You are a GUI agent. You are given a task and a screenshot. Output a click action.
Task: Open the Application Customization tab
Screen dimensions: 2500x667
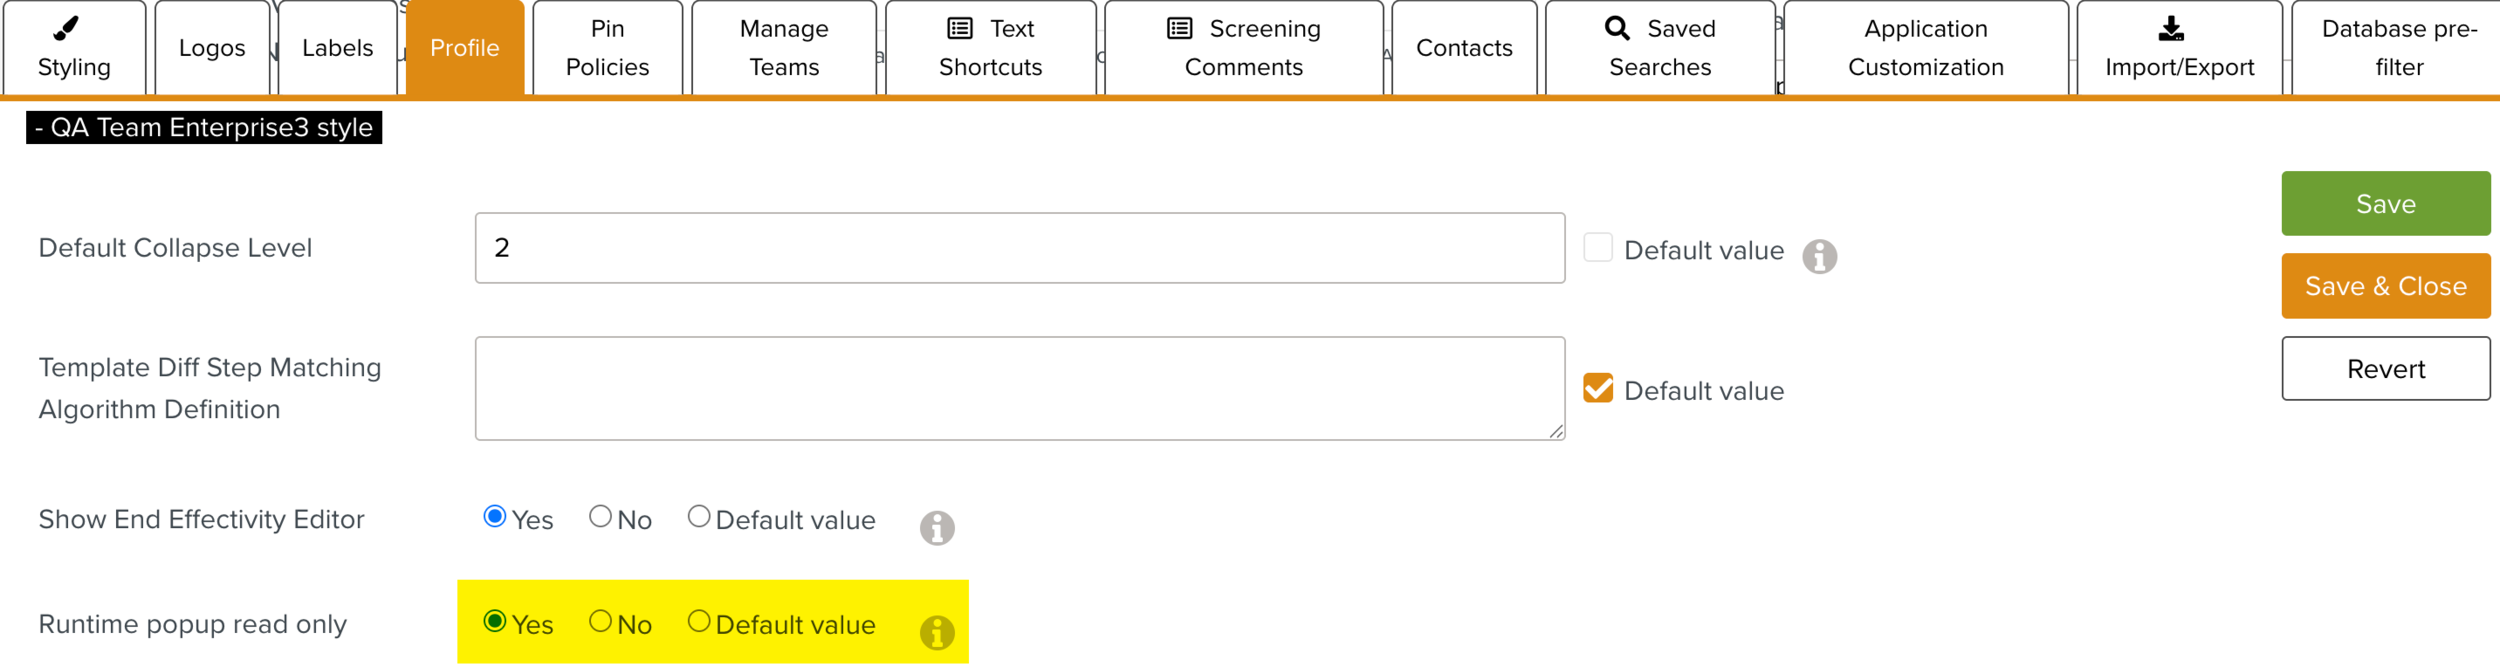(x=1925, y=48)
